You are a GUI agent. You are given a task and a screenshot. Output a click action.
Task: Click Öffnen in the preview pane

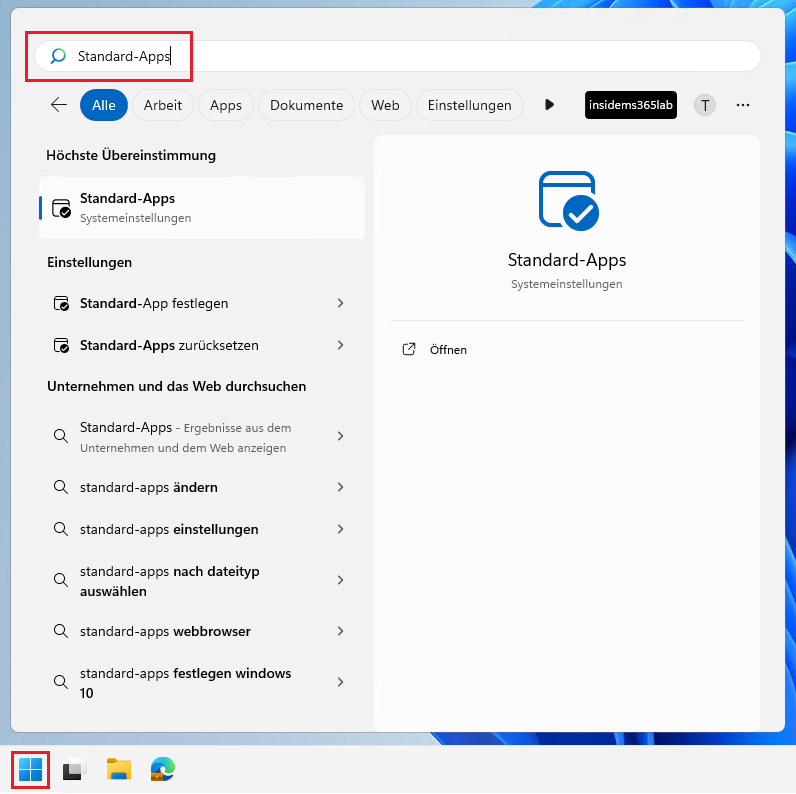(447, 350)
